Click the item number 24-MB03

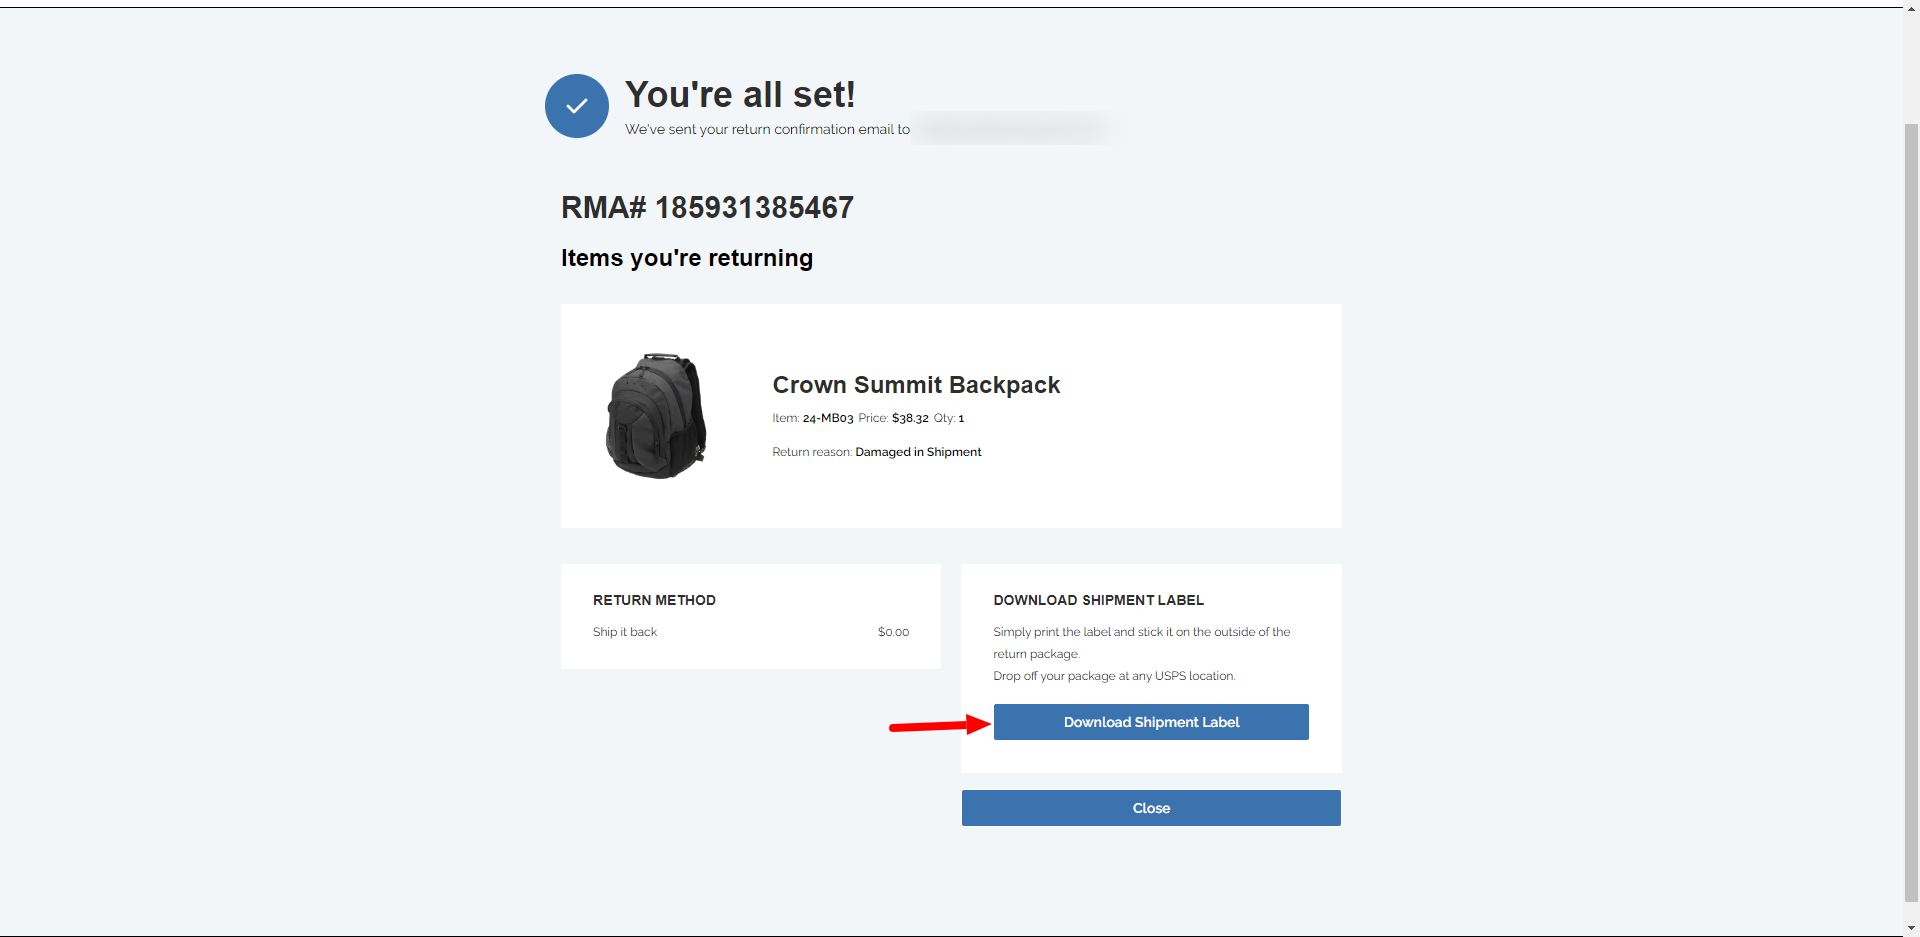(827, 418)
